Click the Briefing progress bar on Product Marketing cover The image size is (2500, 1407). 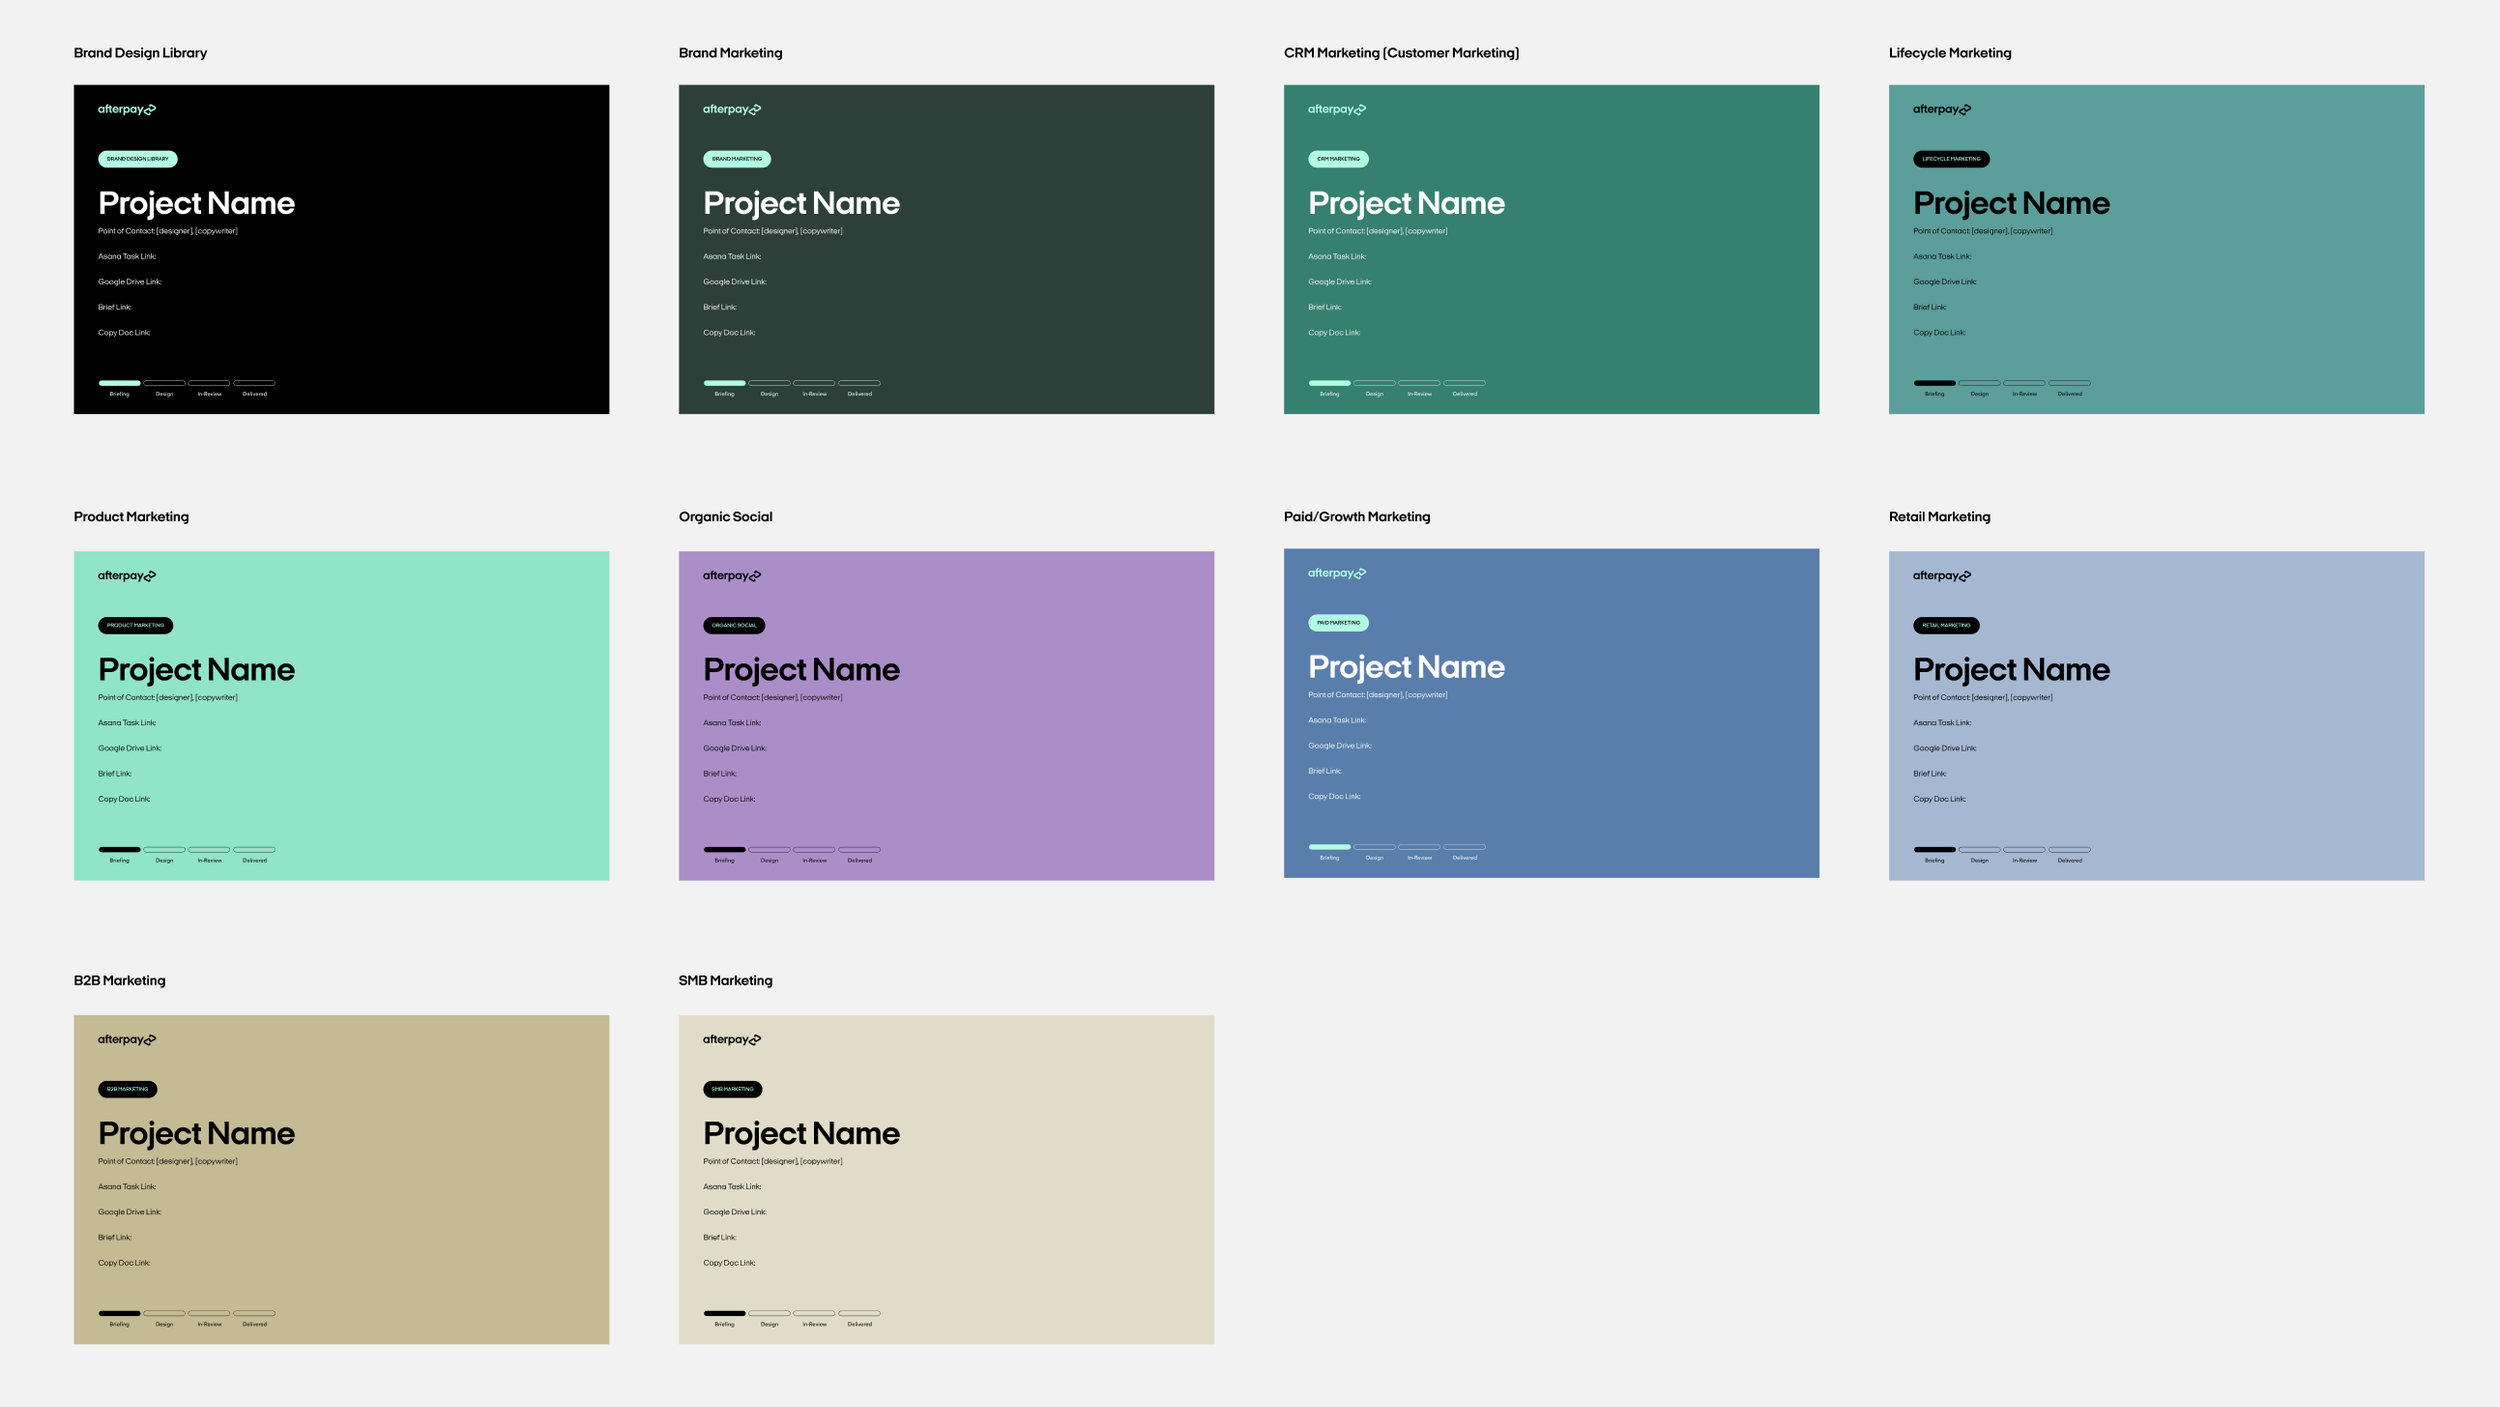(119, 850)
